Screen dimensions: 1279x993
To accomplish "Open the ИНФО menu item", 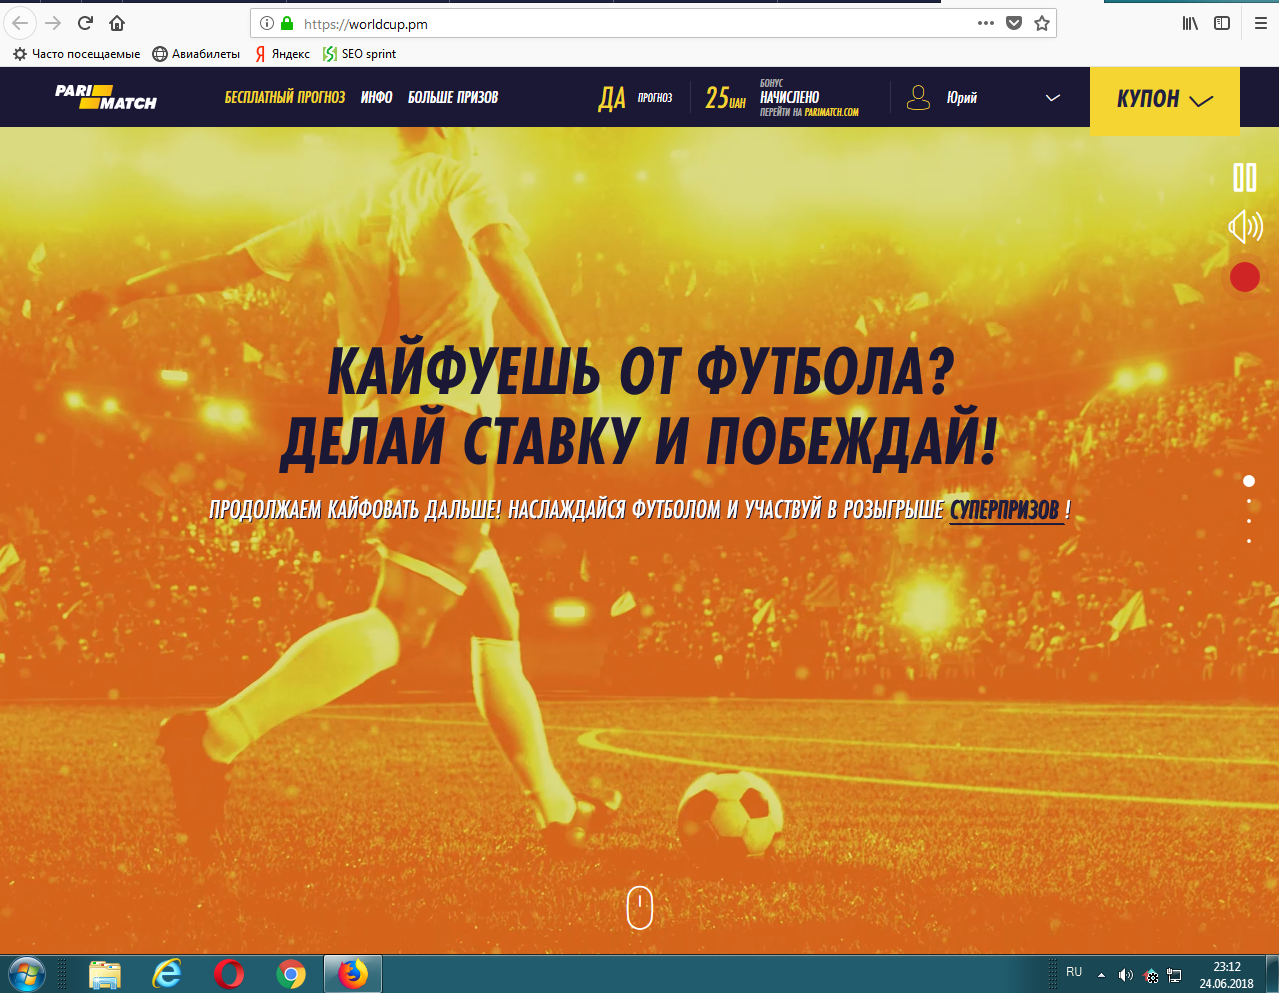I will point(376,98).
